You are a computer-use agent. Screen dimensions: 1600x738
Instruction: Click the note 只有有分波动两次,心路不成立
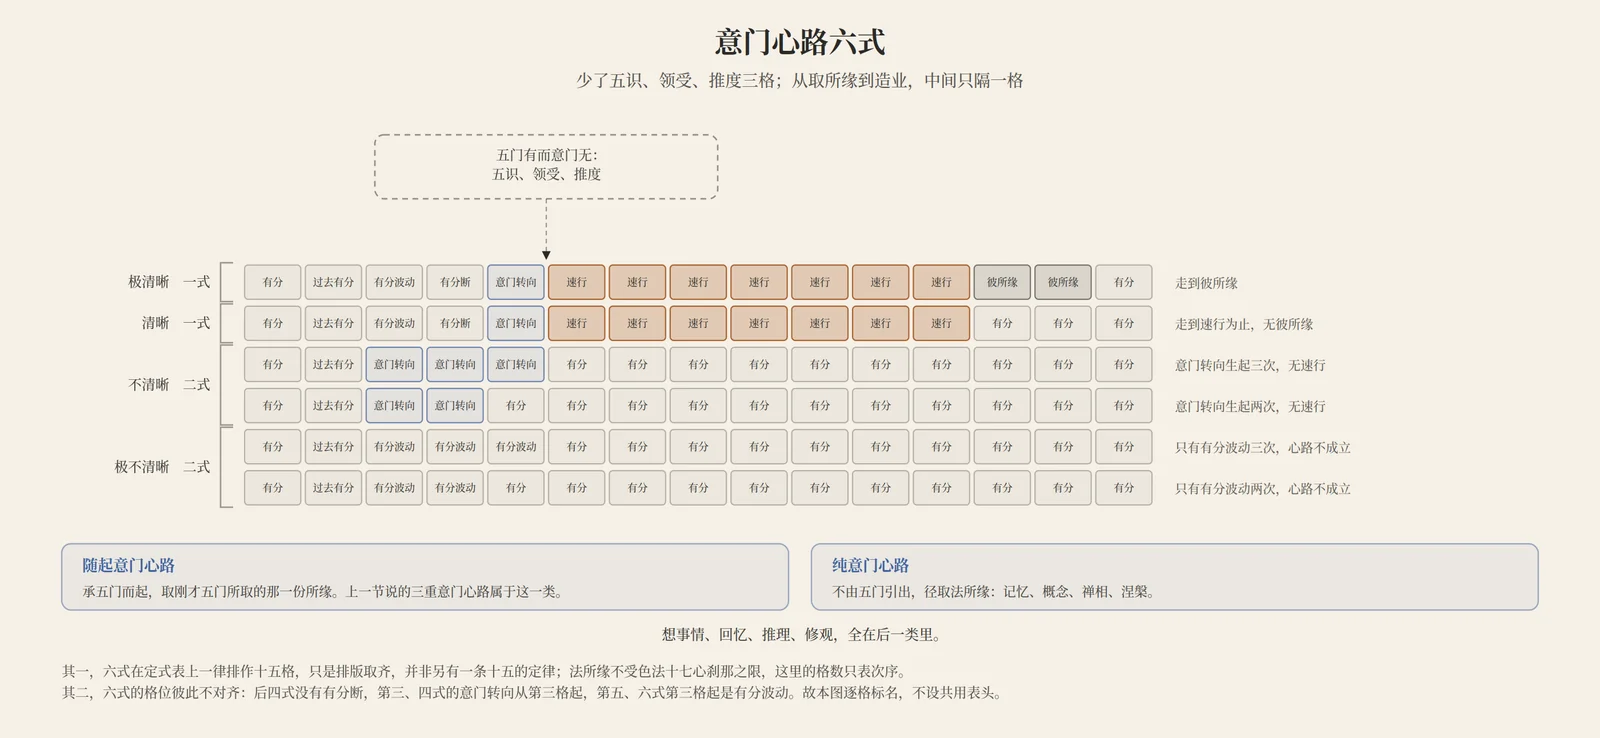click(1262, 488)
